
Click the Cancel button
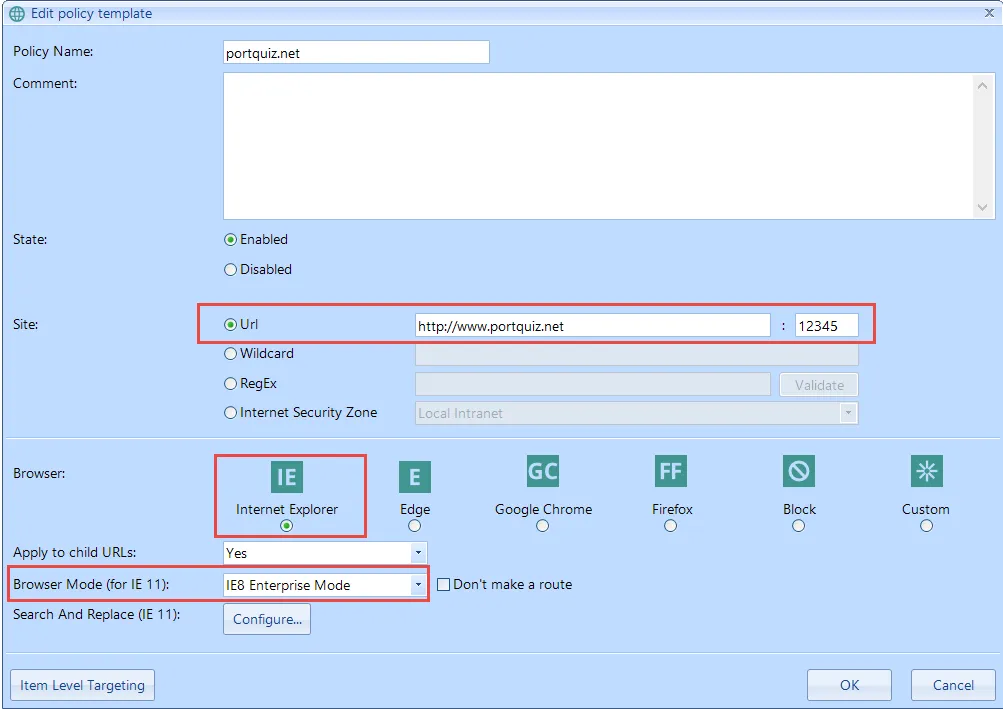click(953, 685)
